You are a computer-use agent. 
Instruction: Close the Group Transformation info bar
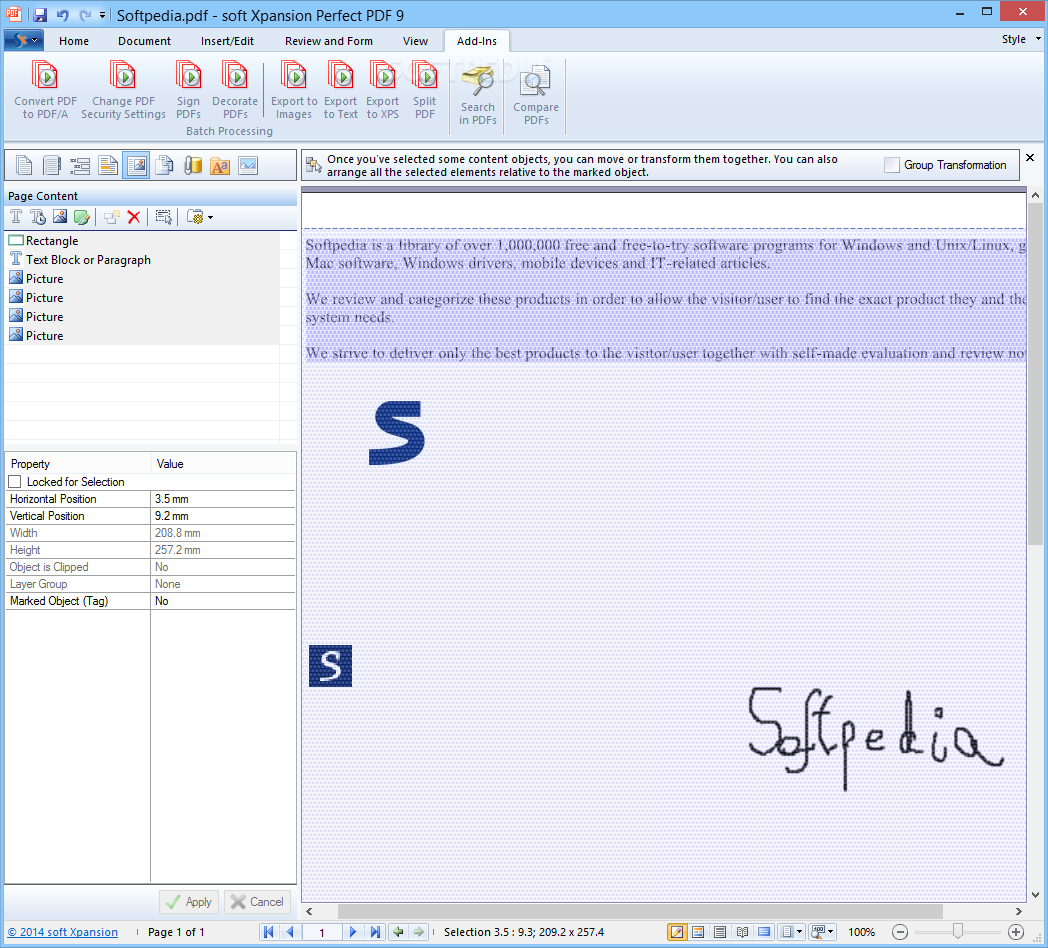[1030, 158]
